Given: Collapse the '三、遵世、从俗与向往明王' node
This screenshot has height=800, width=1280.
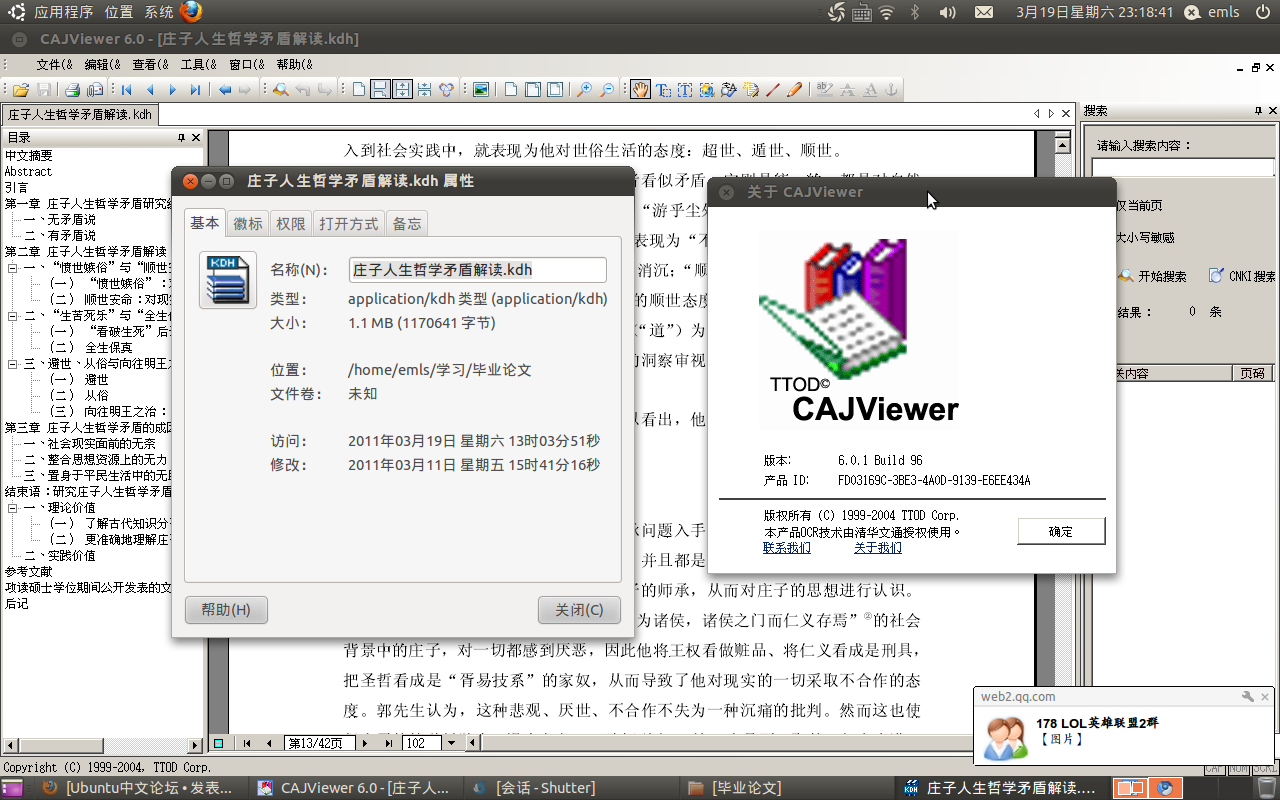Looking at the screenshot, I should click(12, 364).
